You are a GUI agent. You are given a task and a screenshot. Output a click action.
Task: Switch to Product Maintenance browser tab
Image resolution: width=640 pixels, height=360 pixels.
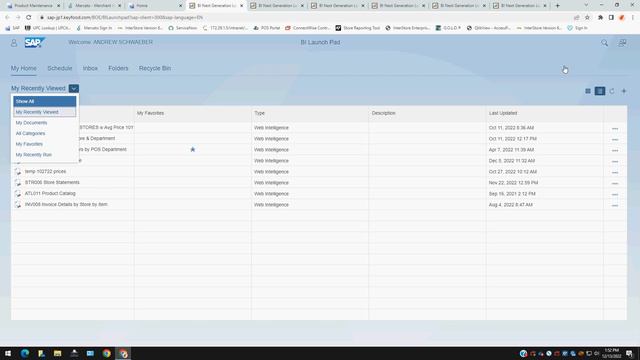click(x=33, y=6)
